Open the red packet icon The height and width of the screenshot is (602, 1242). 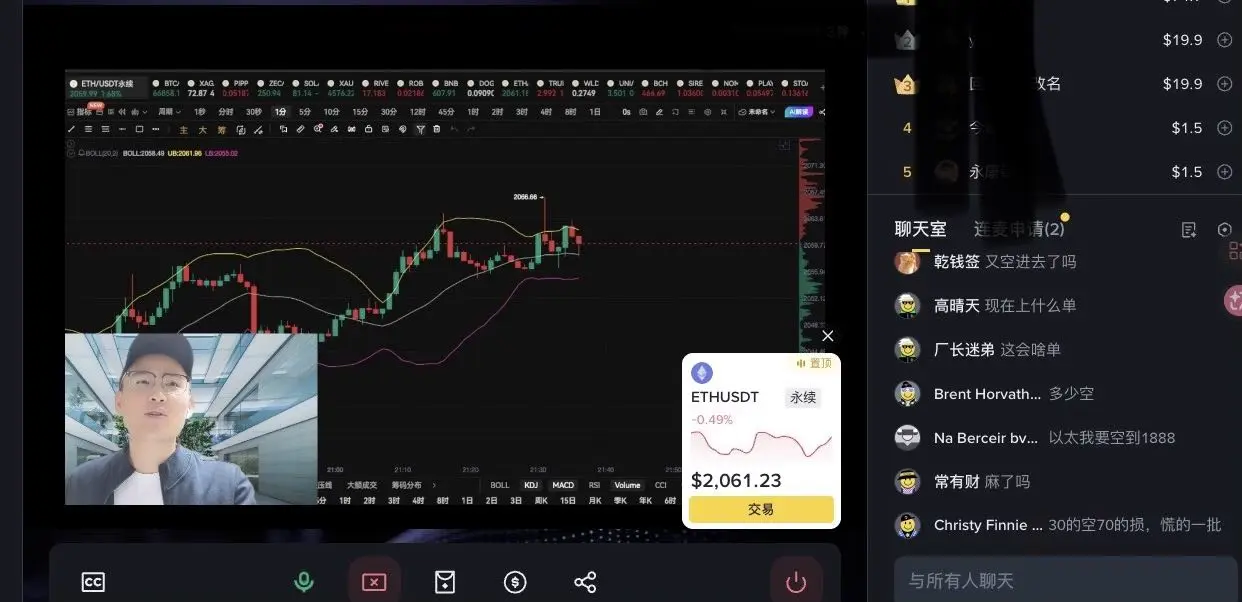click(x=445, y=582)
